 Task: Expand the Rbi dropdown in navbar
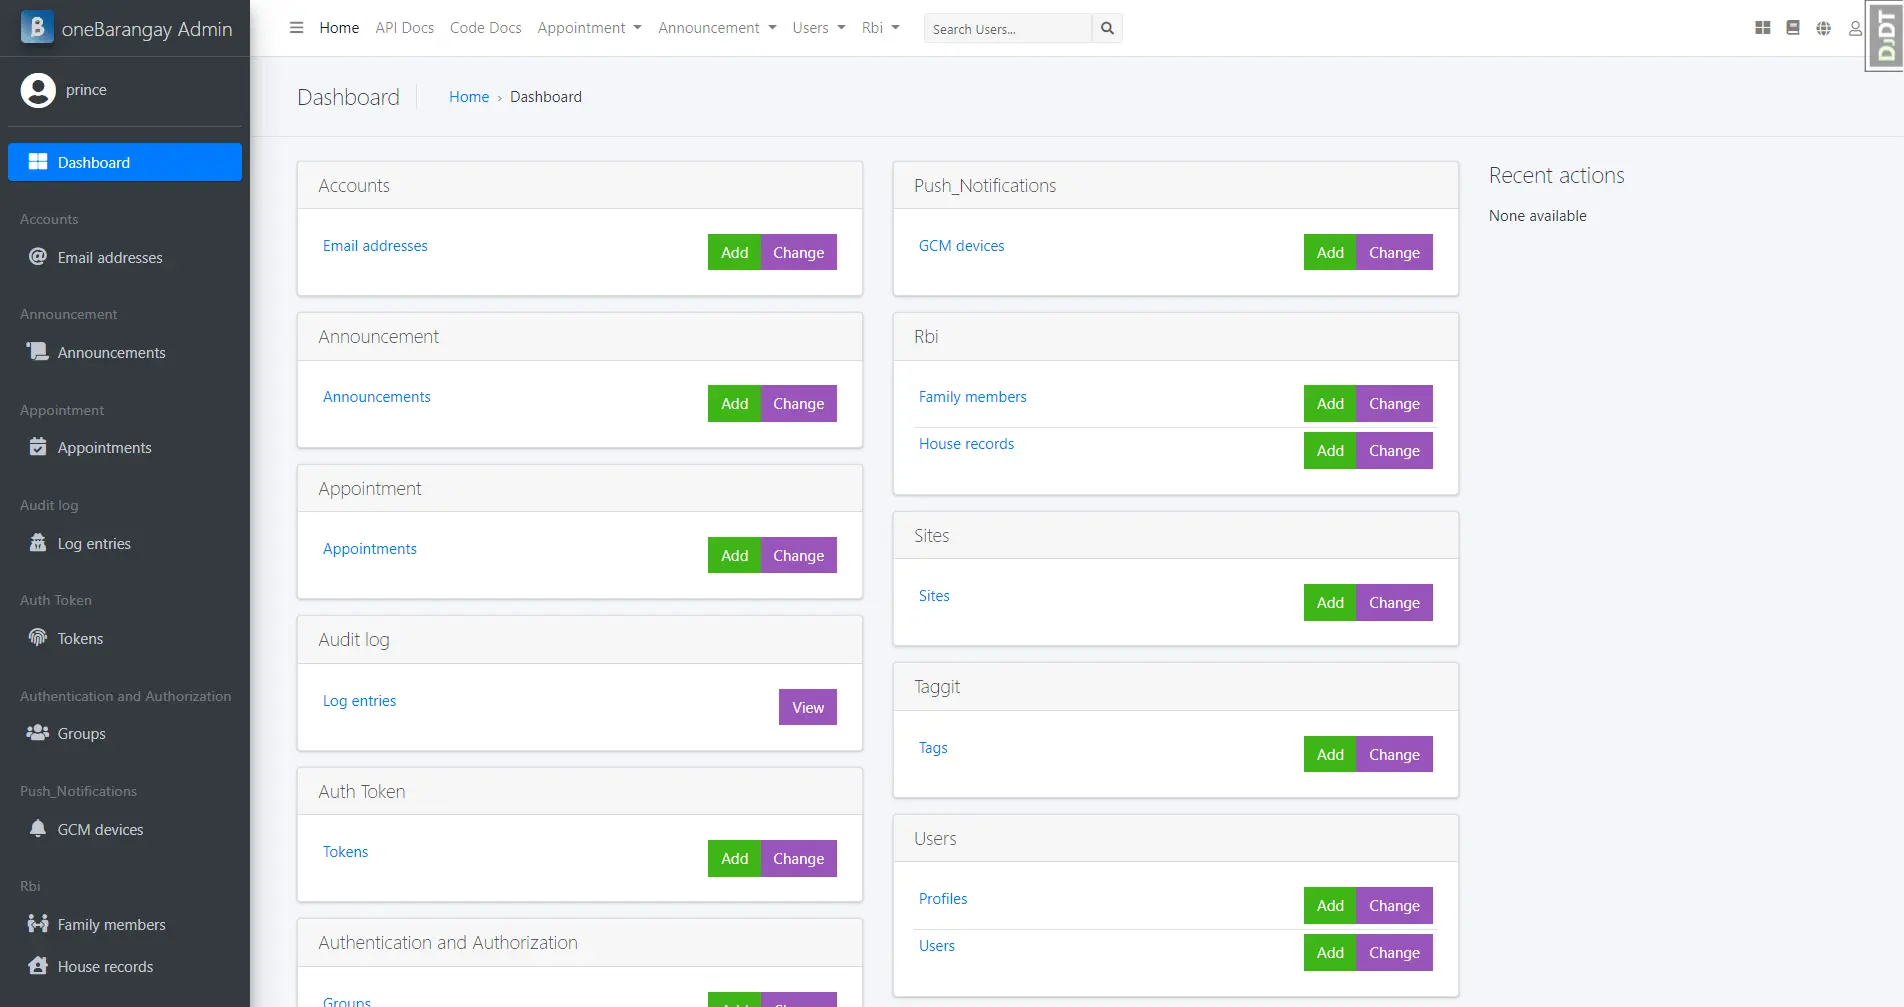coord(880,28)
